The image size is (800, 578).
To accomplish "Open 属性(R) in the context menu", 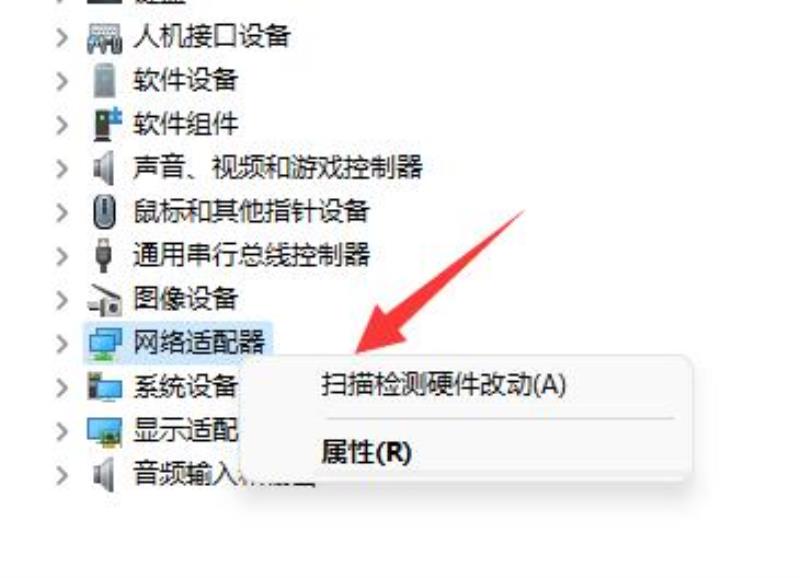I will pyautogui.click(x=366, y=452).
